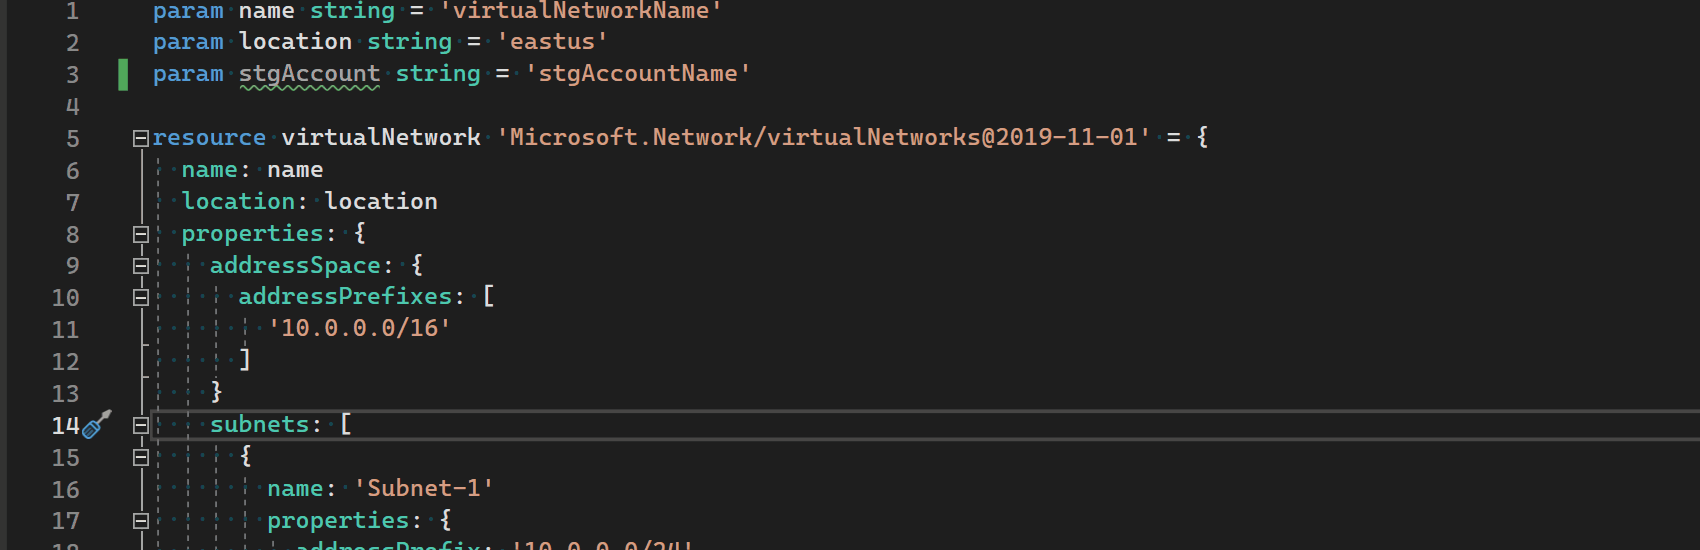Click the virtualNetwork symbol name on line 5
Viewport: 1700px width, 550px height.
pyautogui.click(x=381, y=137)
